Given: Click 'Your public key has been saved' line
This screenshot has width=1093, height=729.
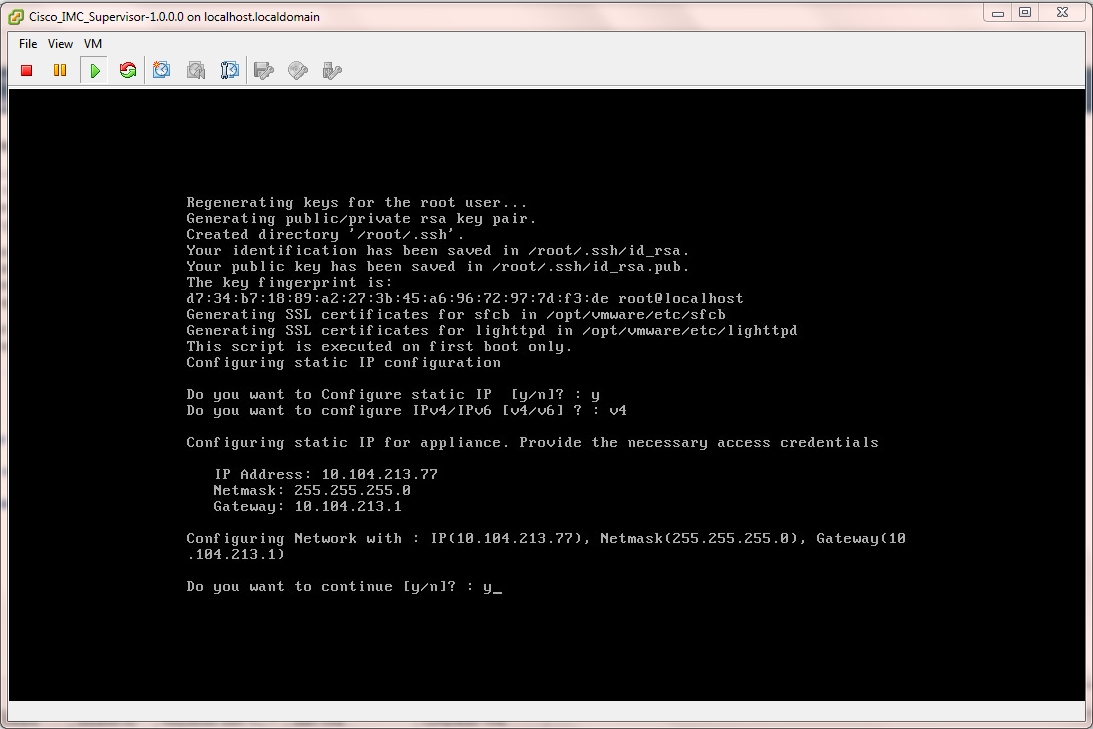Looking at the screenshot, I should [437, 267].
